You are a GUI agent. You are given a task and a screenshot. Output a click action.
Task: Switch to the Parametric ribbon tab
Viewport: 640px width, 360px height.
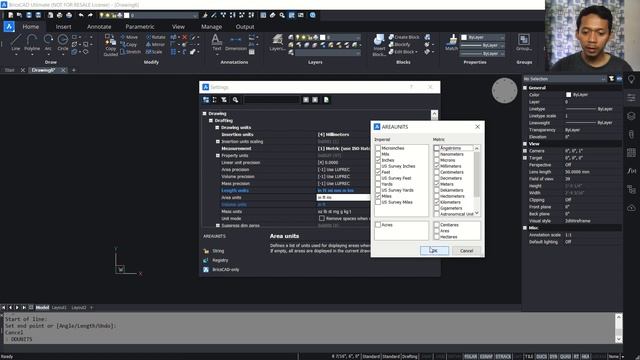click(140, 27)
